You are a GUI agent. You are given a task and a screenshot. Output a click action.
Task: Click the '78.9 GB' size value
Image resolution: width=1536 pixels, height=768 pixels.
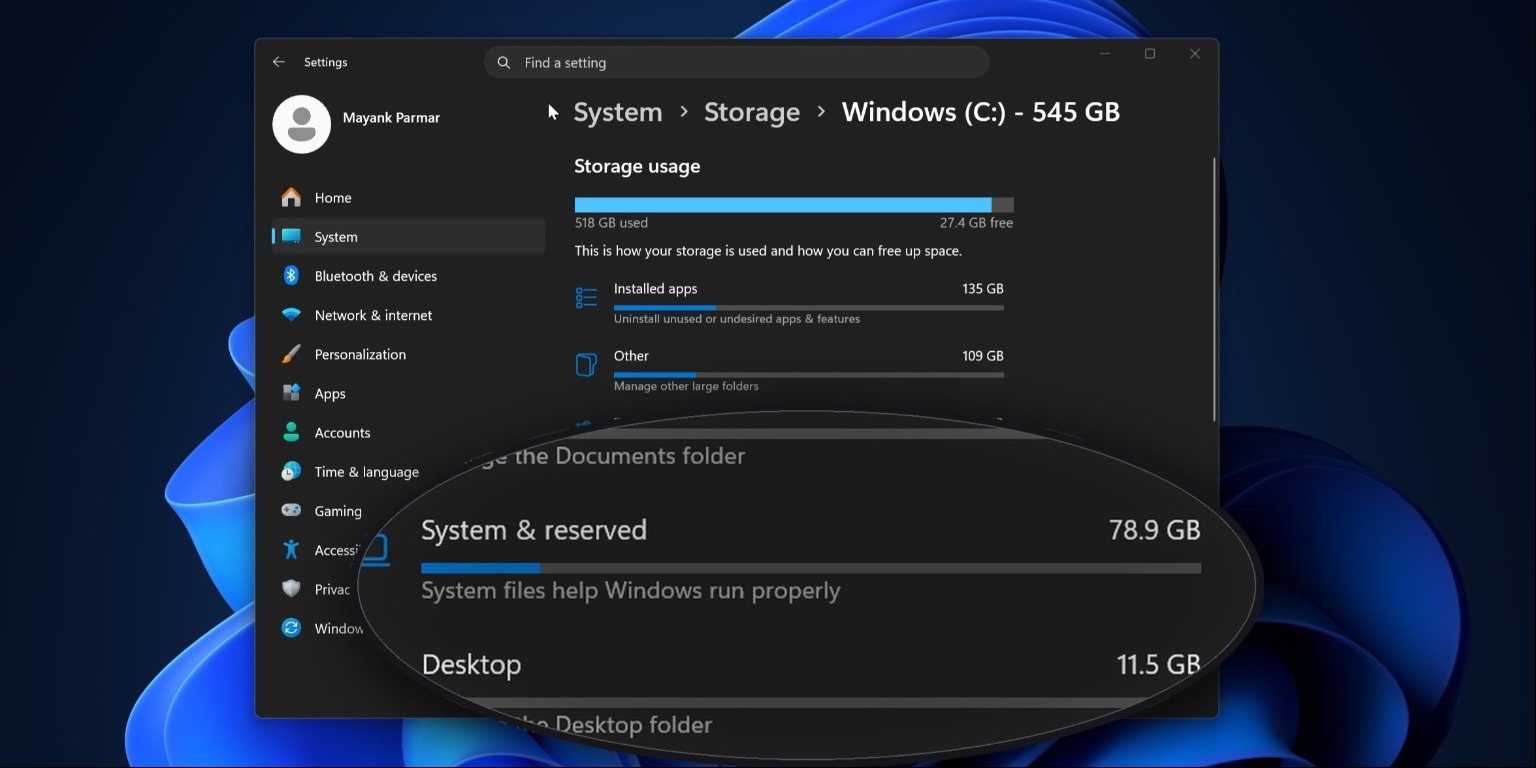pyautogui.click(x=1154, y=530)
